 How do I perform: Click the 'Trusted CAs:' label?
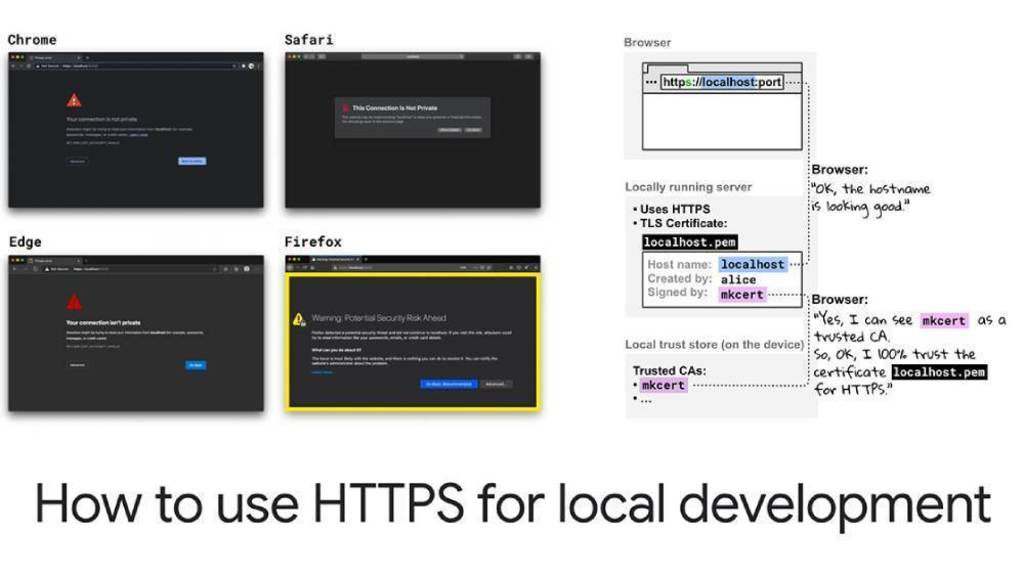pyautogui.click(x=669, y=370)
